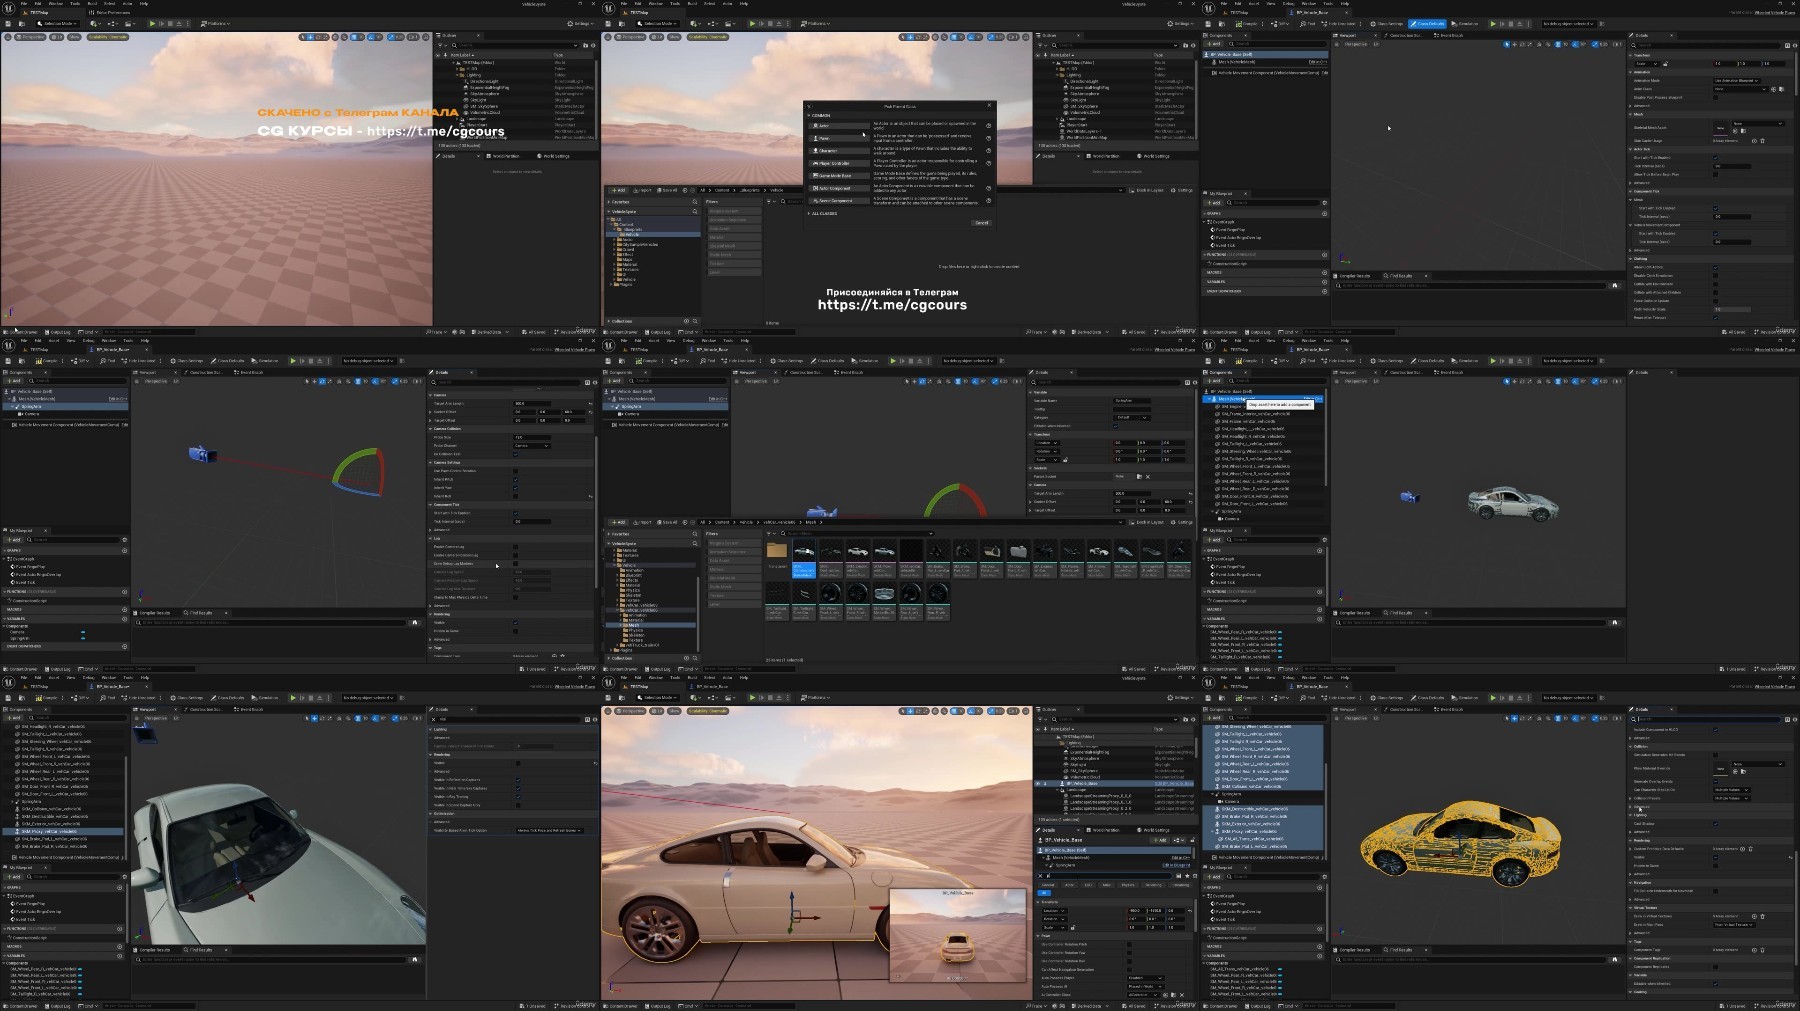Toggle Use Controller Rotation Pitch checkbox

tap(1129, 944)
